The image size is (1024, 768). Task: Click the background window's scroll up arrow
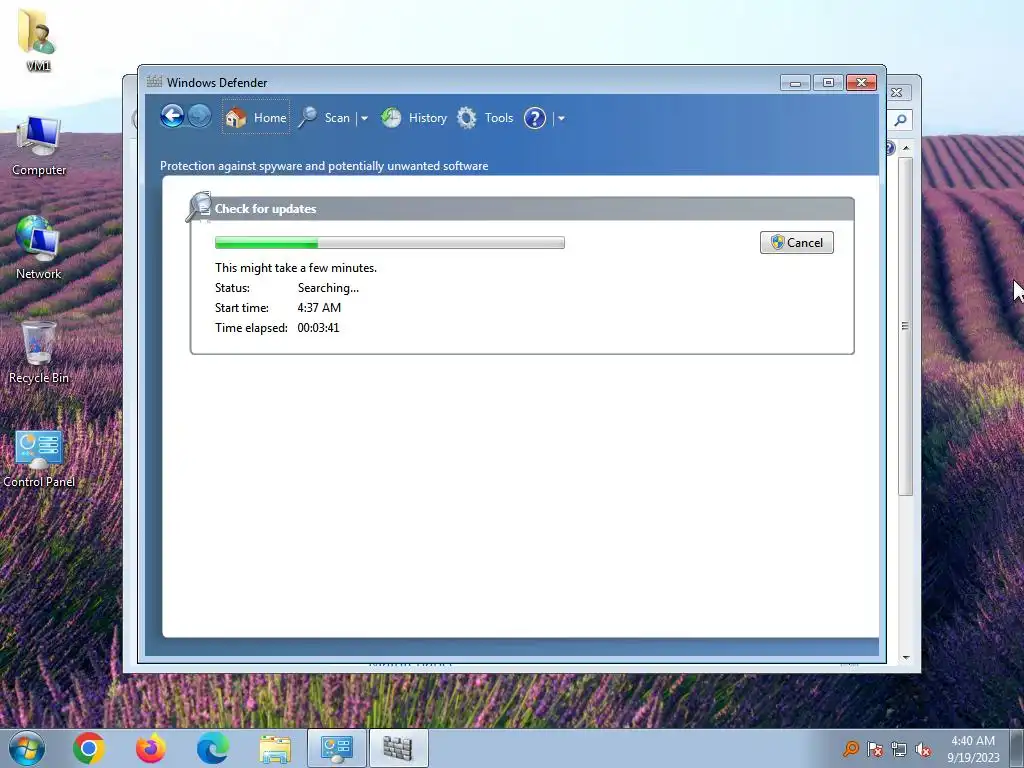906,148
